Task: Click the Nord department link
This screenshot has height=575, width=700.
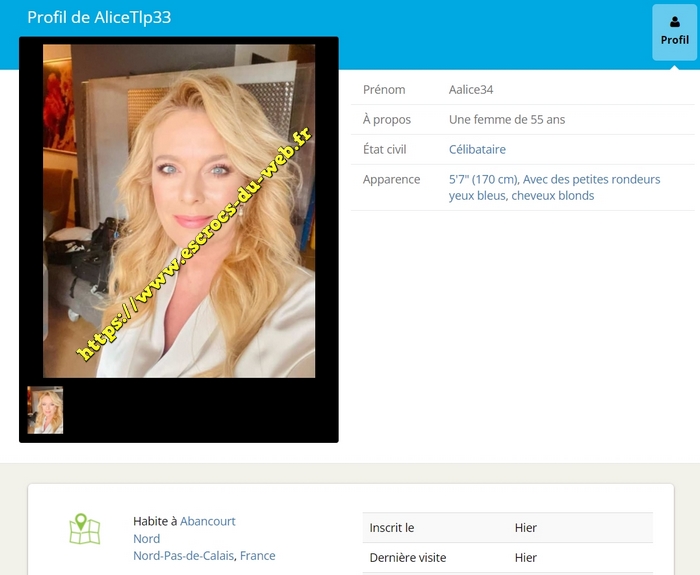Action: coord(146,539)
